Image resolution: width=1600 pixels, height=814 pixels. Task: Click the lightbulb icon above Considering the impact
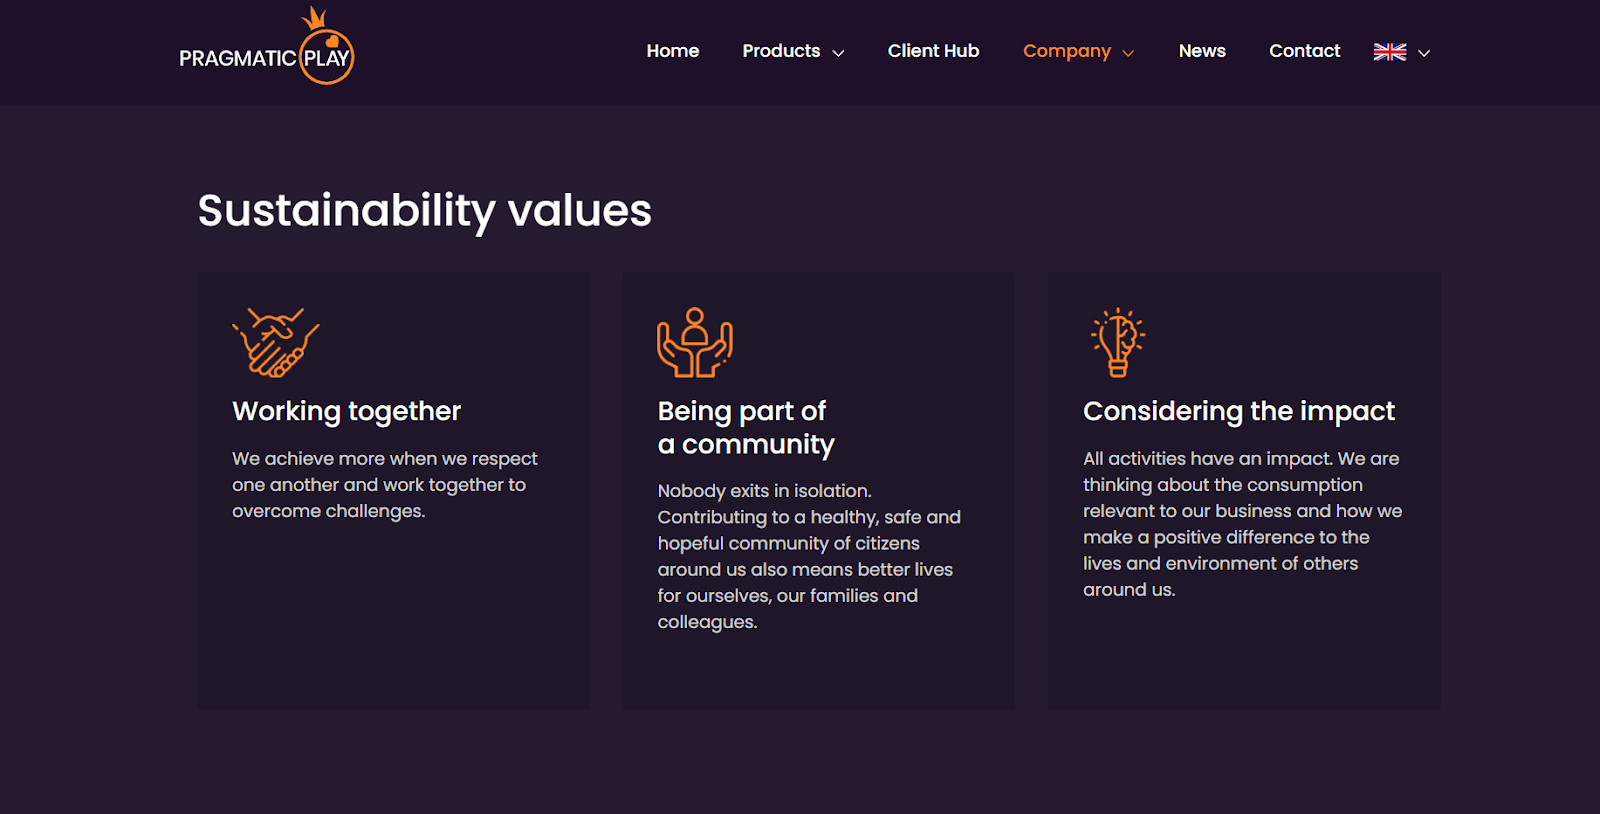1118,342
